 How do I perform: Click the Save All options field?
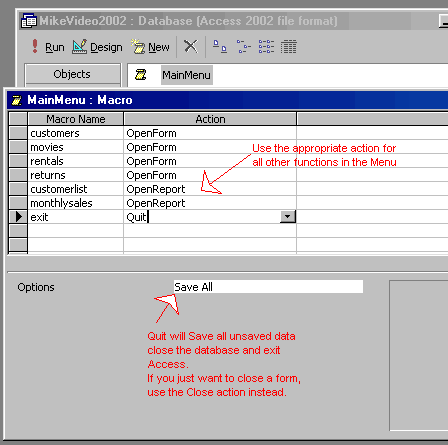[x=268, y=287]
